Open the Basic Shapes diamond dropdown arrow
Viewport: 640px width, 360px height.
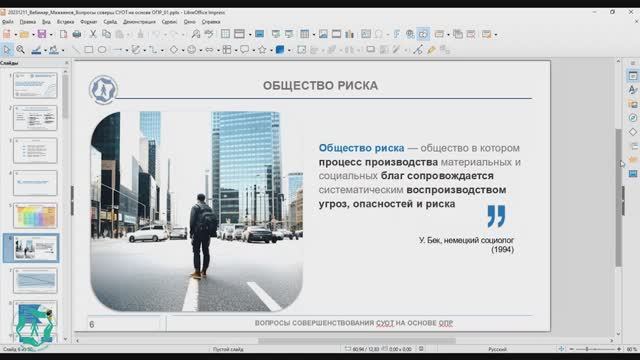[x=182, y=50]
